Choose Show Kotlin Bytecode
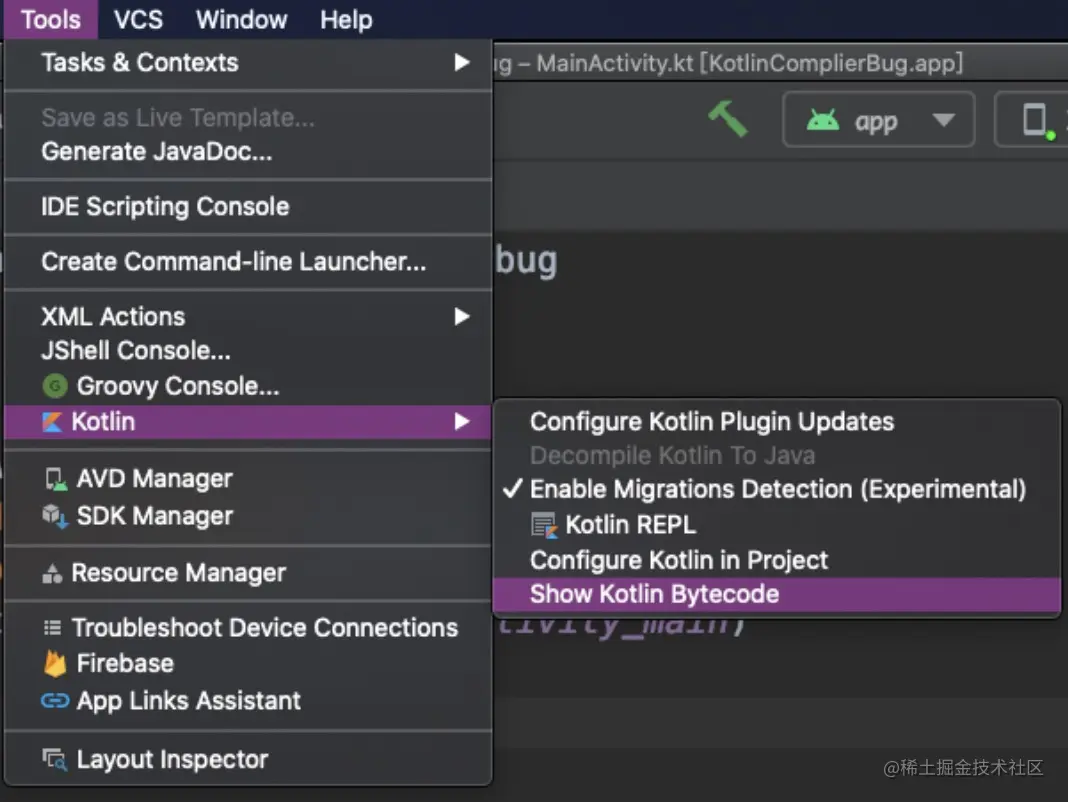This screenshot has width=1068, height=802. (x=776, y=594)
